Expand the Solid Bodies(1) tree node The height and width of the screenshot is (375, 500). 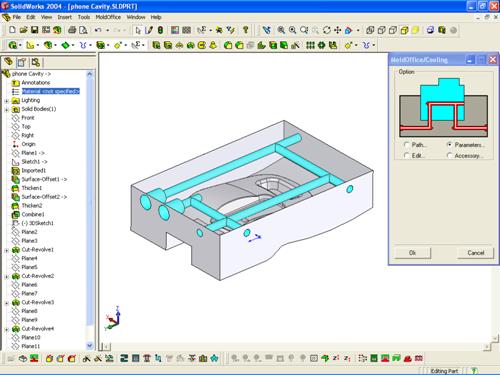6,109
